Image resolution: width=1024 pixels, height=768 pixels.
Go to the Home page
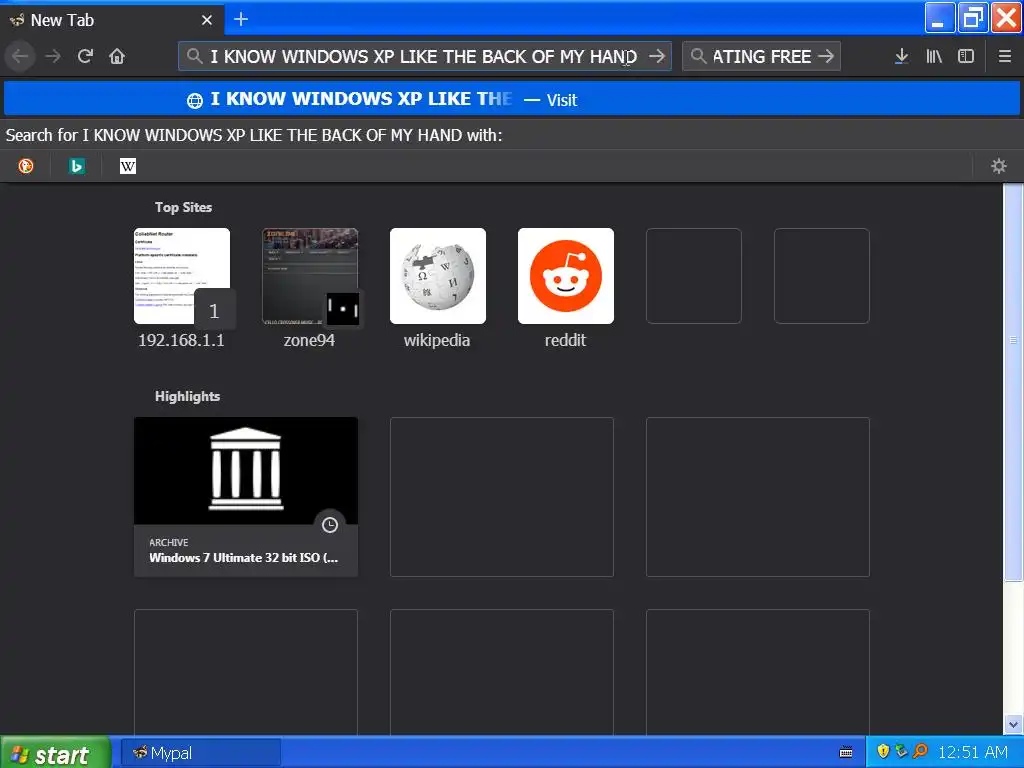click(117, 57)
